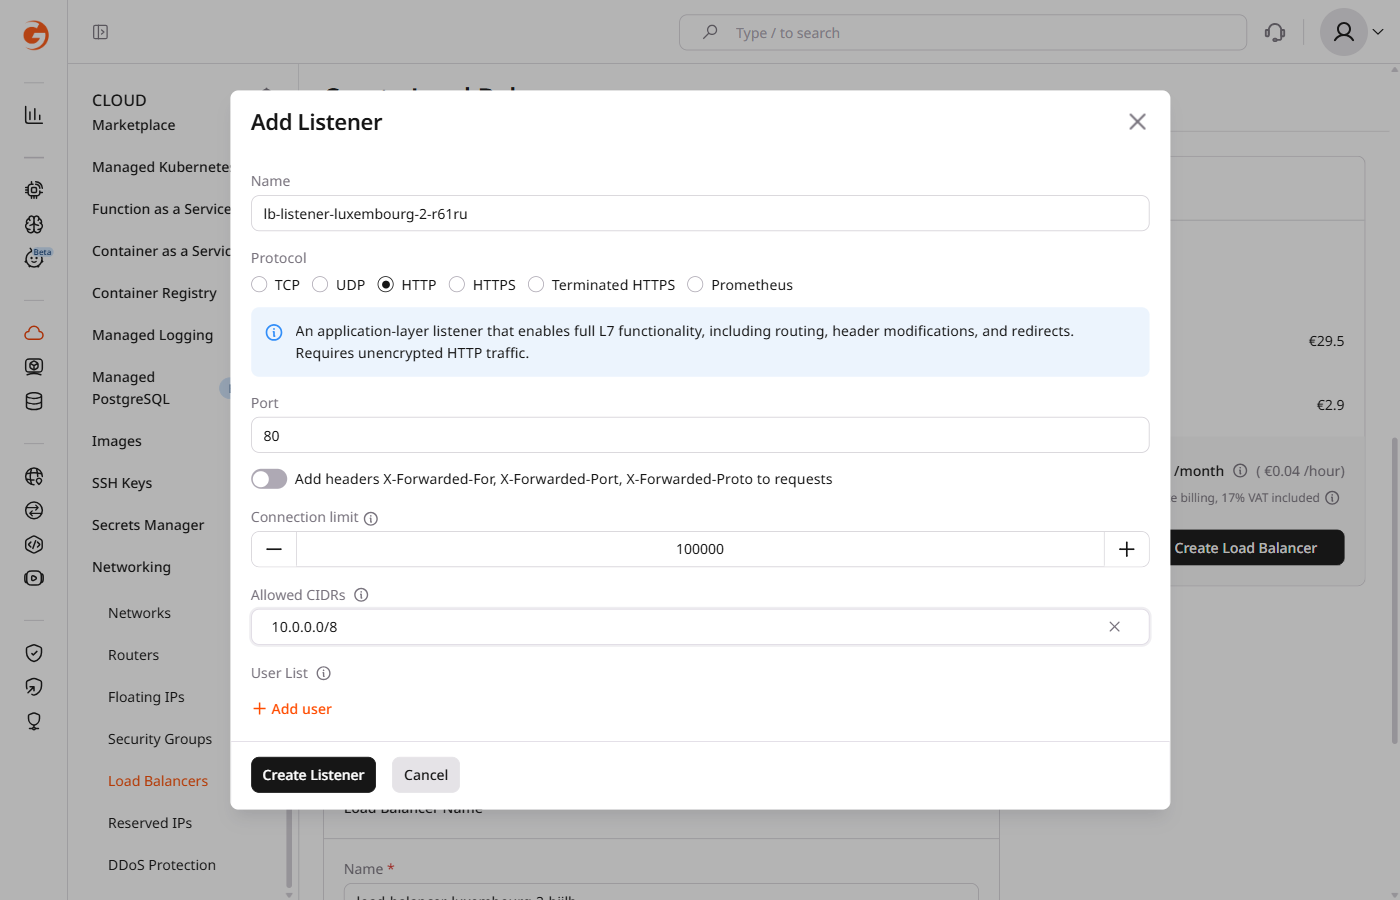Click the Create Listener button
This screenshot has height=900, width=1400.
click(x=313, y=775)
